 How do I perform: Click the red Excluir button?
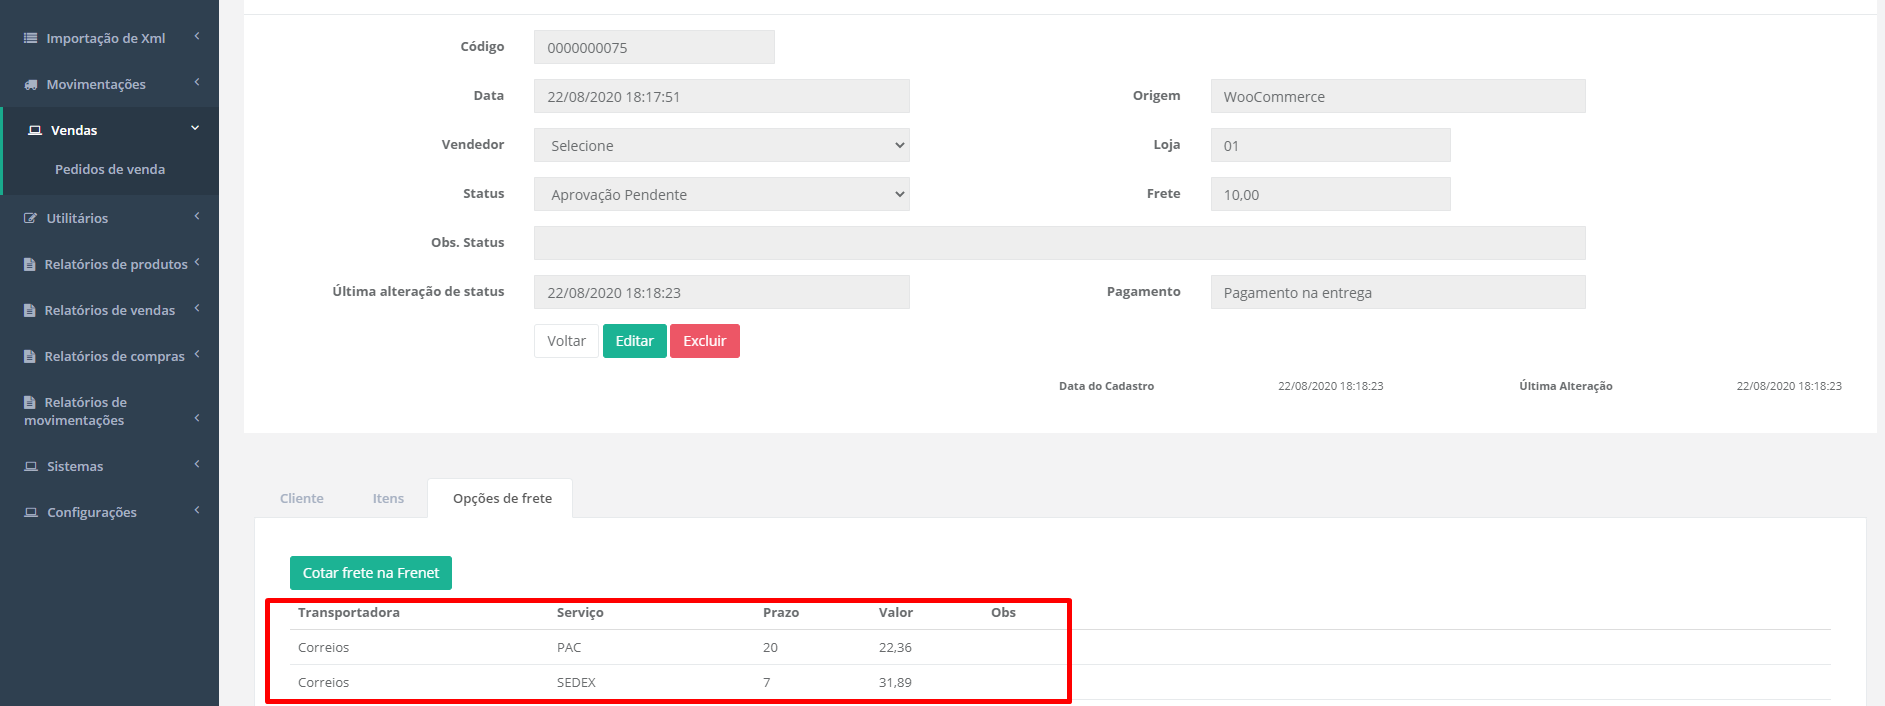704,341
